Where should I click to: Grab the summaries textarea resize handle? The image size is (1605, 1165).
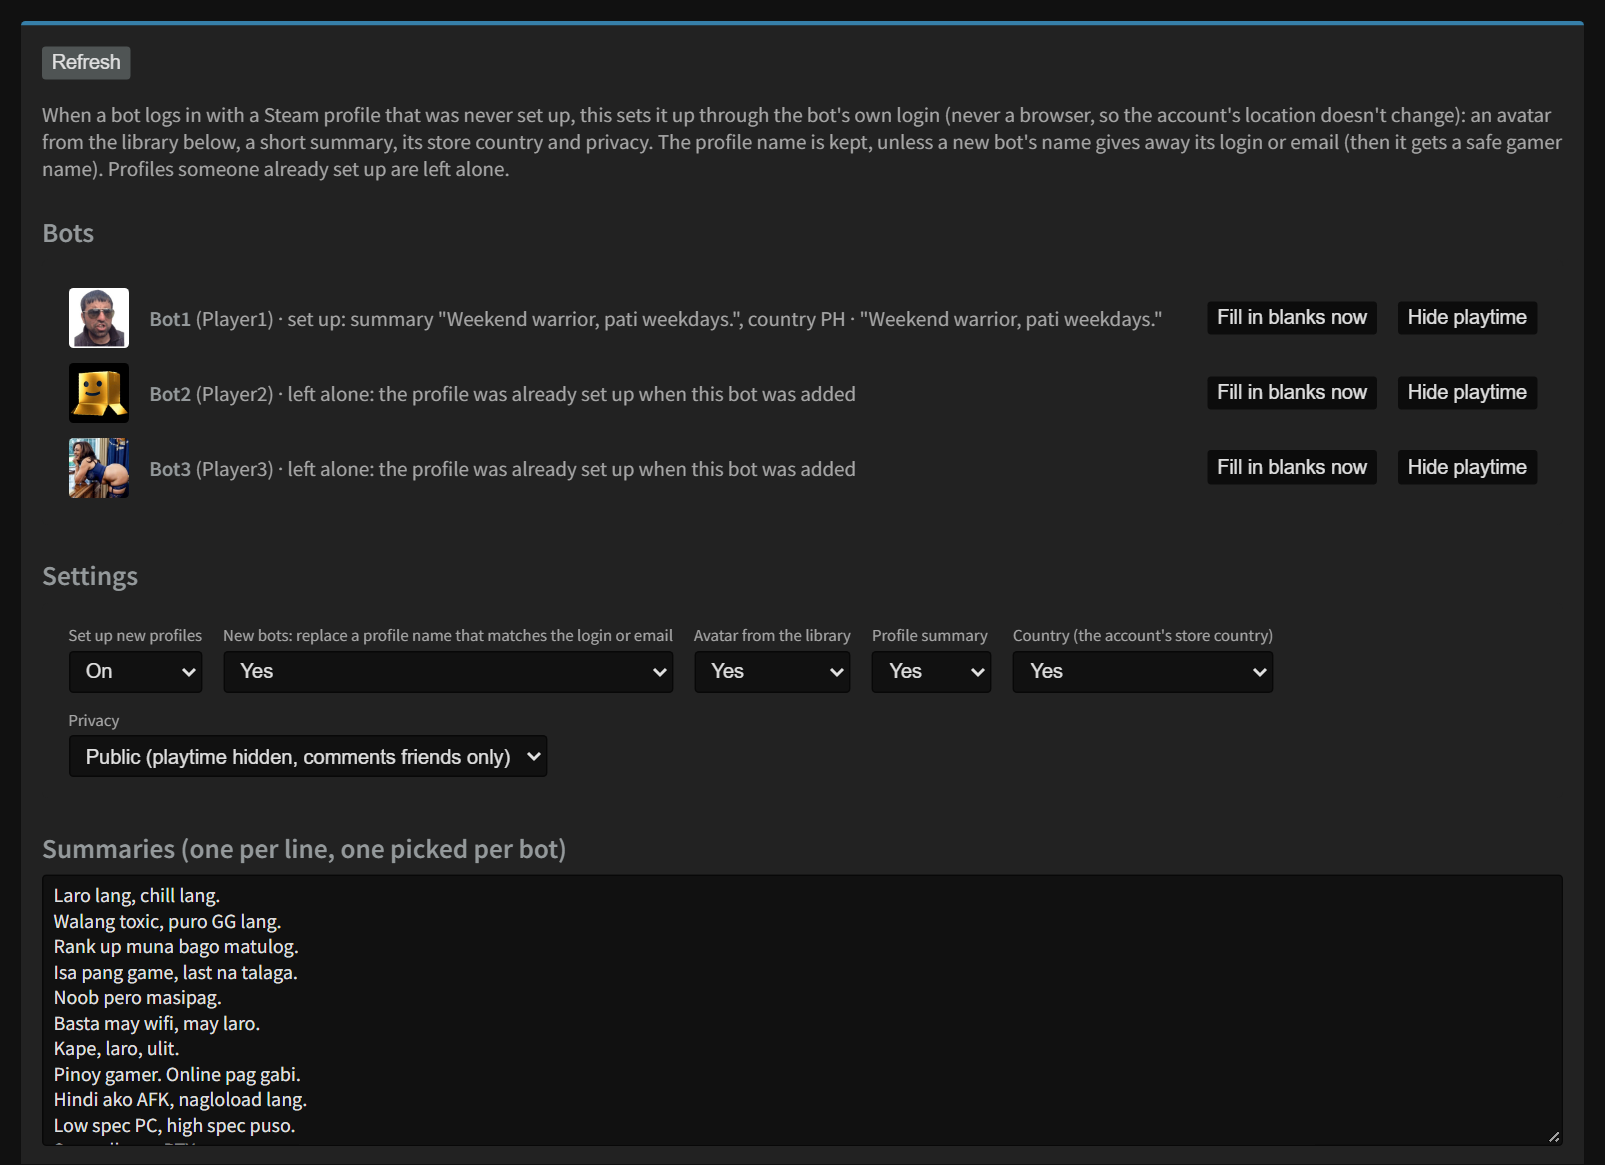pos(1553,1136)
